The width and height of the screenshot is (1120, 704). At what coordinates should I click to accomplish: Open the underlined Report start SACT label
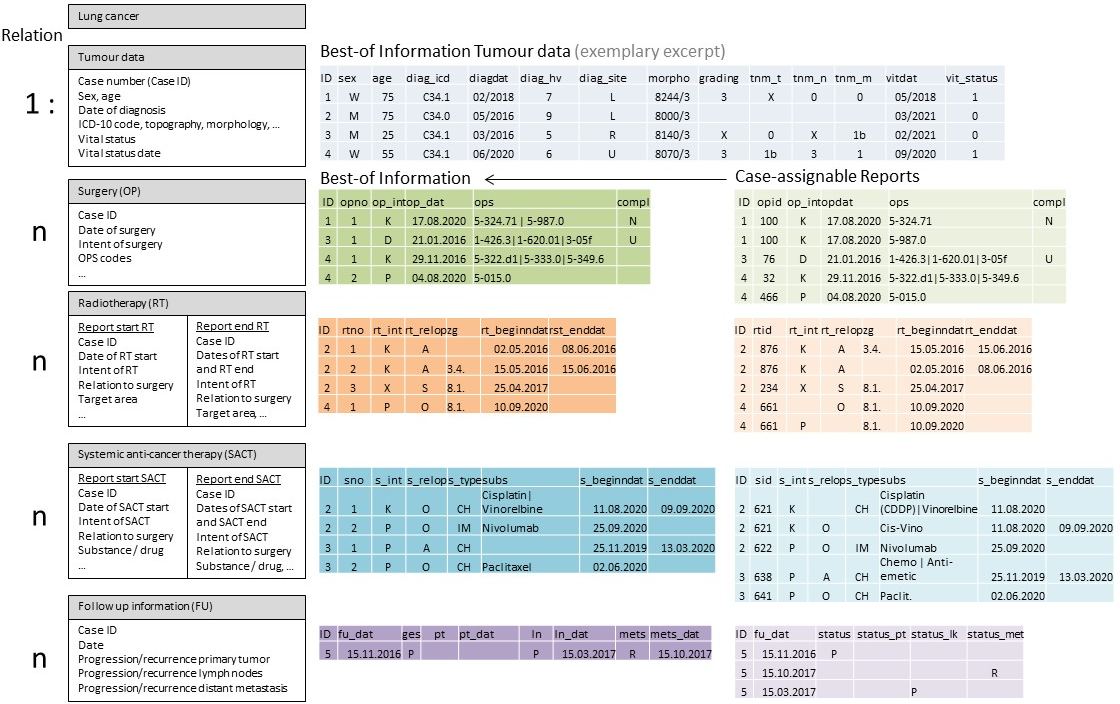tap(122, 479)
